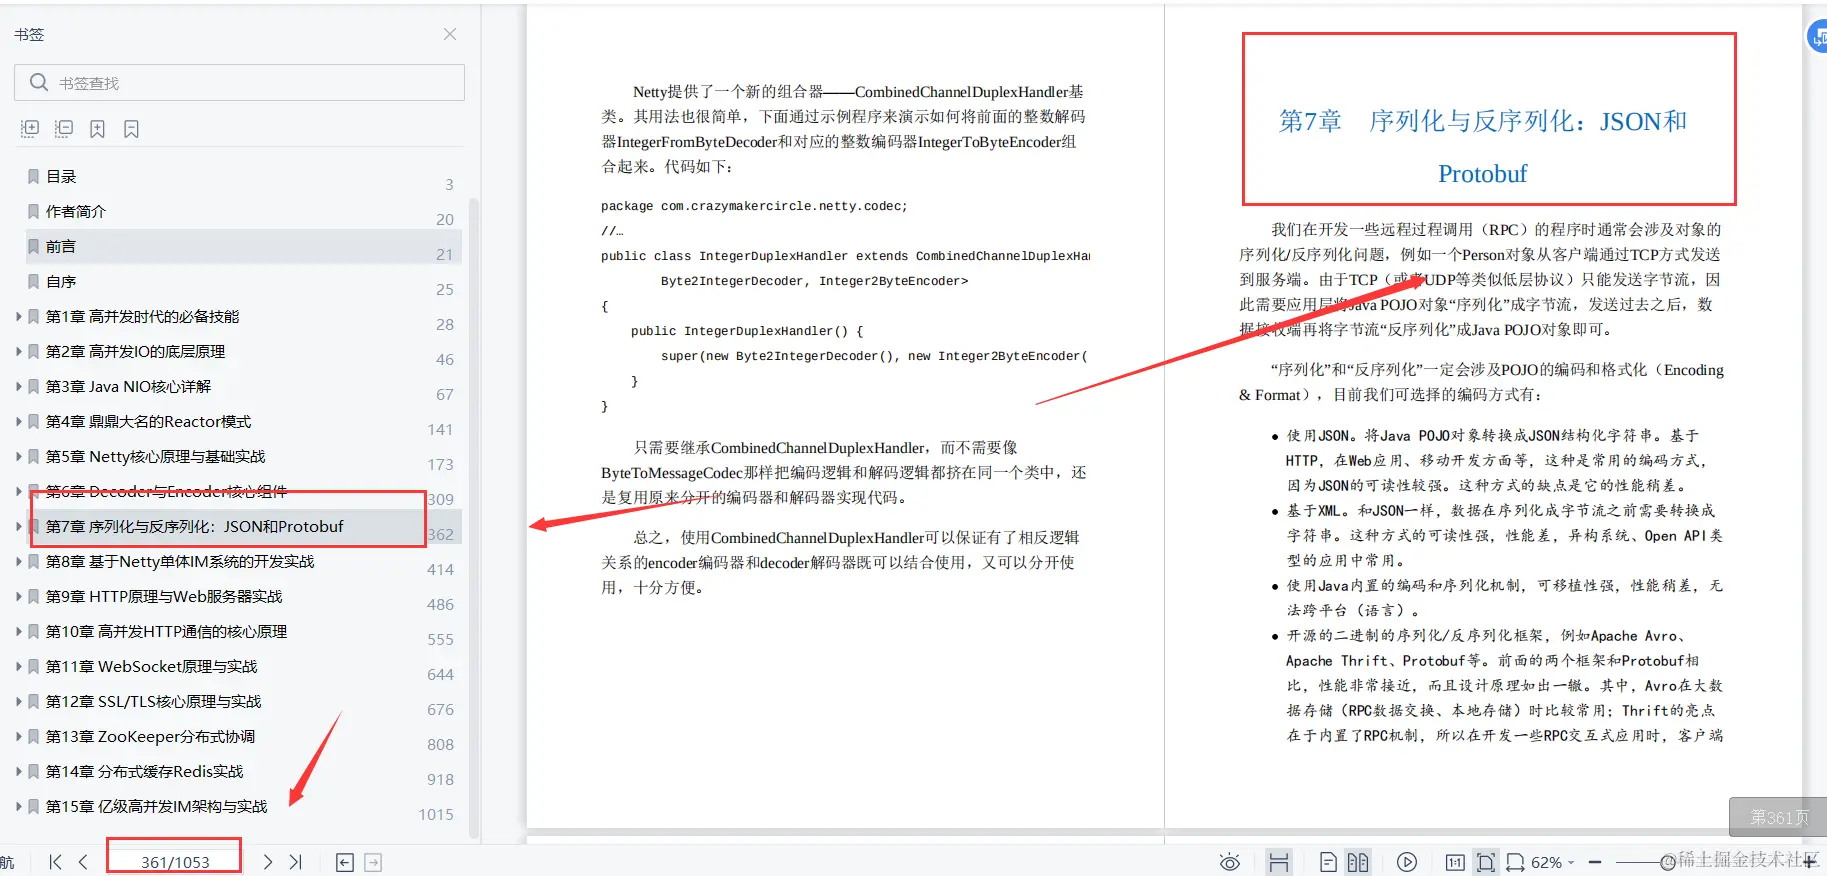Go to the next page
Viewport: 1827px width, 876px height.
pyautogui.click(x=267, y=862)
